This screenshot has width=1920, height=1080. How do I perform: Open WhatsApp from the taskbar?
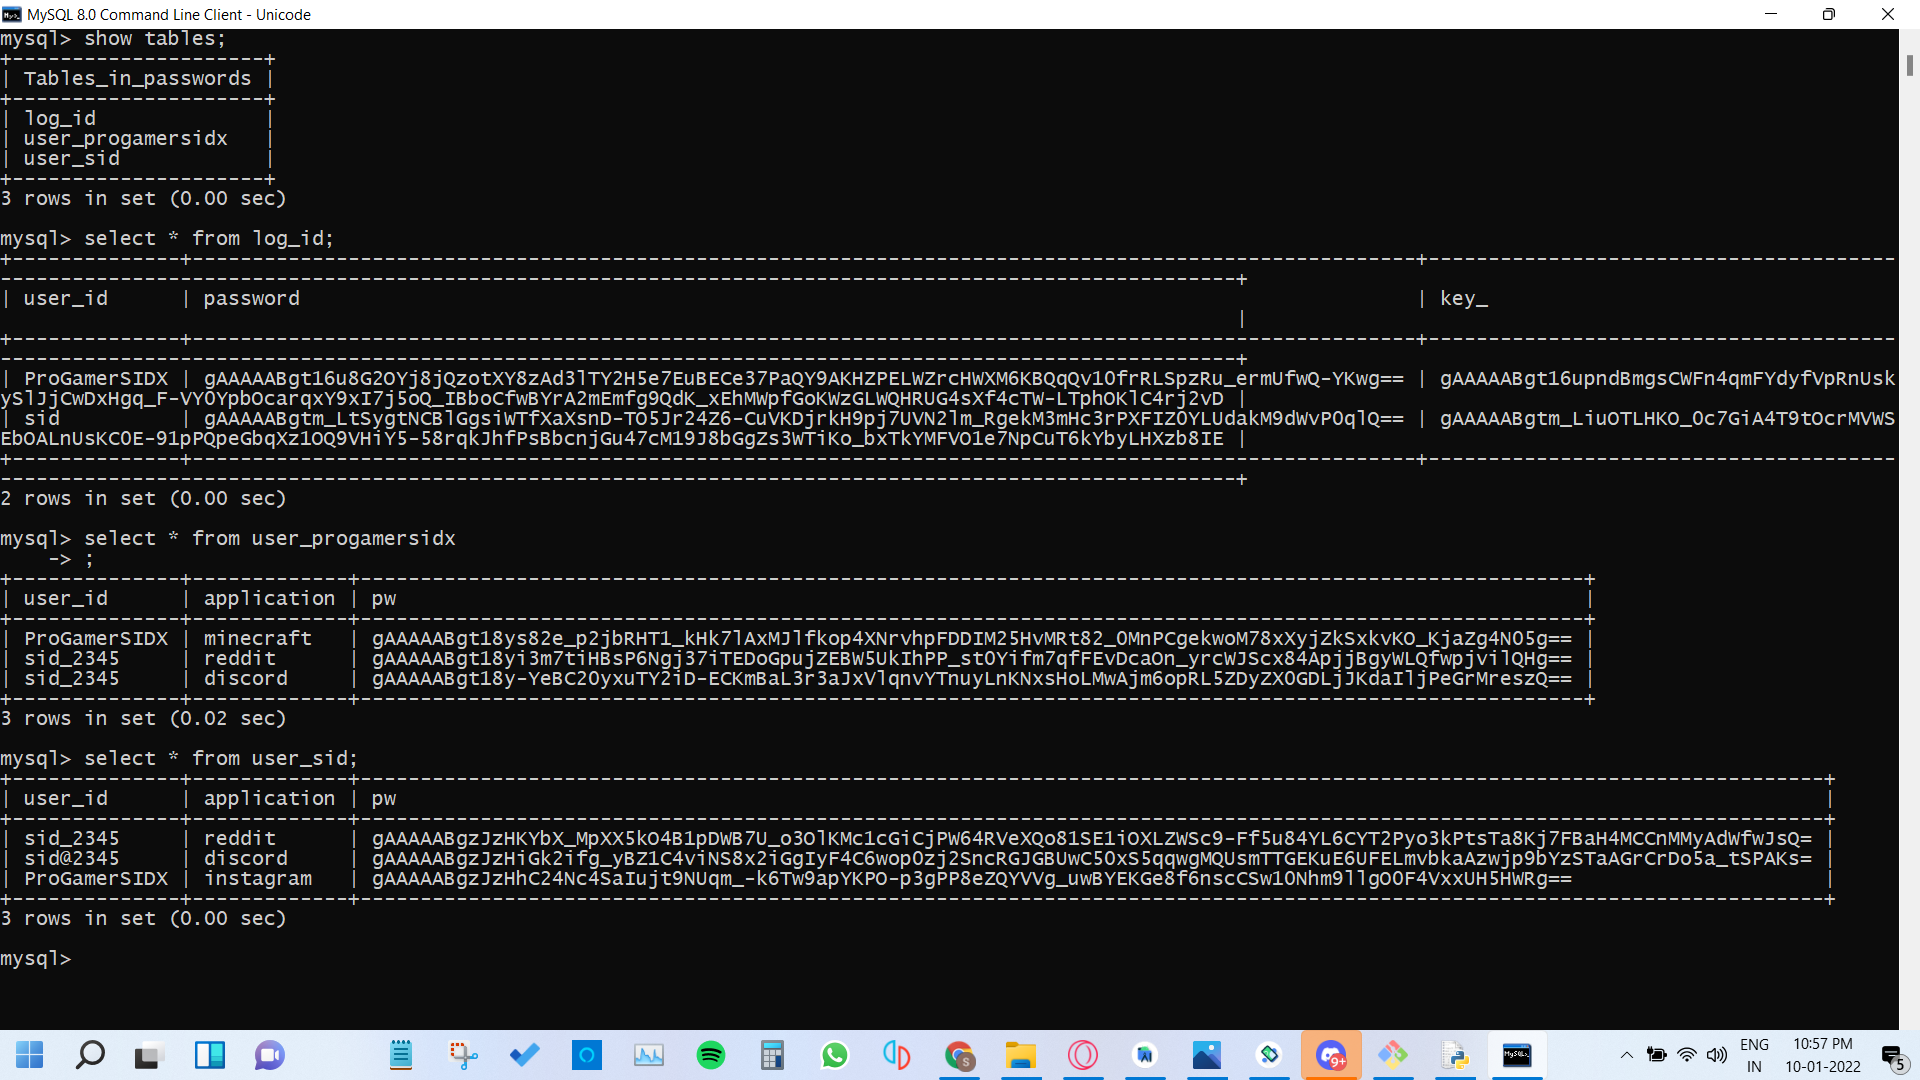click(834, 1055)
